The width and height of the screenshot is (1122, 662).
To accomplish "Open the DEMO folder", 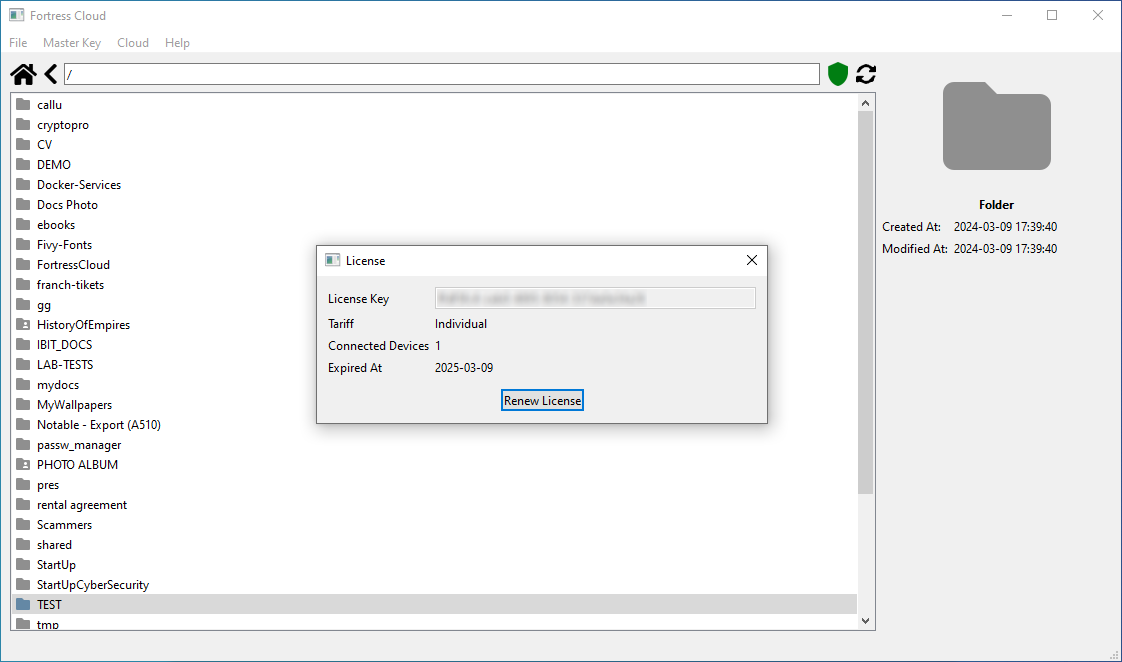I will (x=53, y=164).
